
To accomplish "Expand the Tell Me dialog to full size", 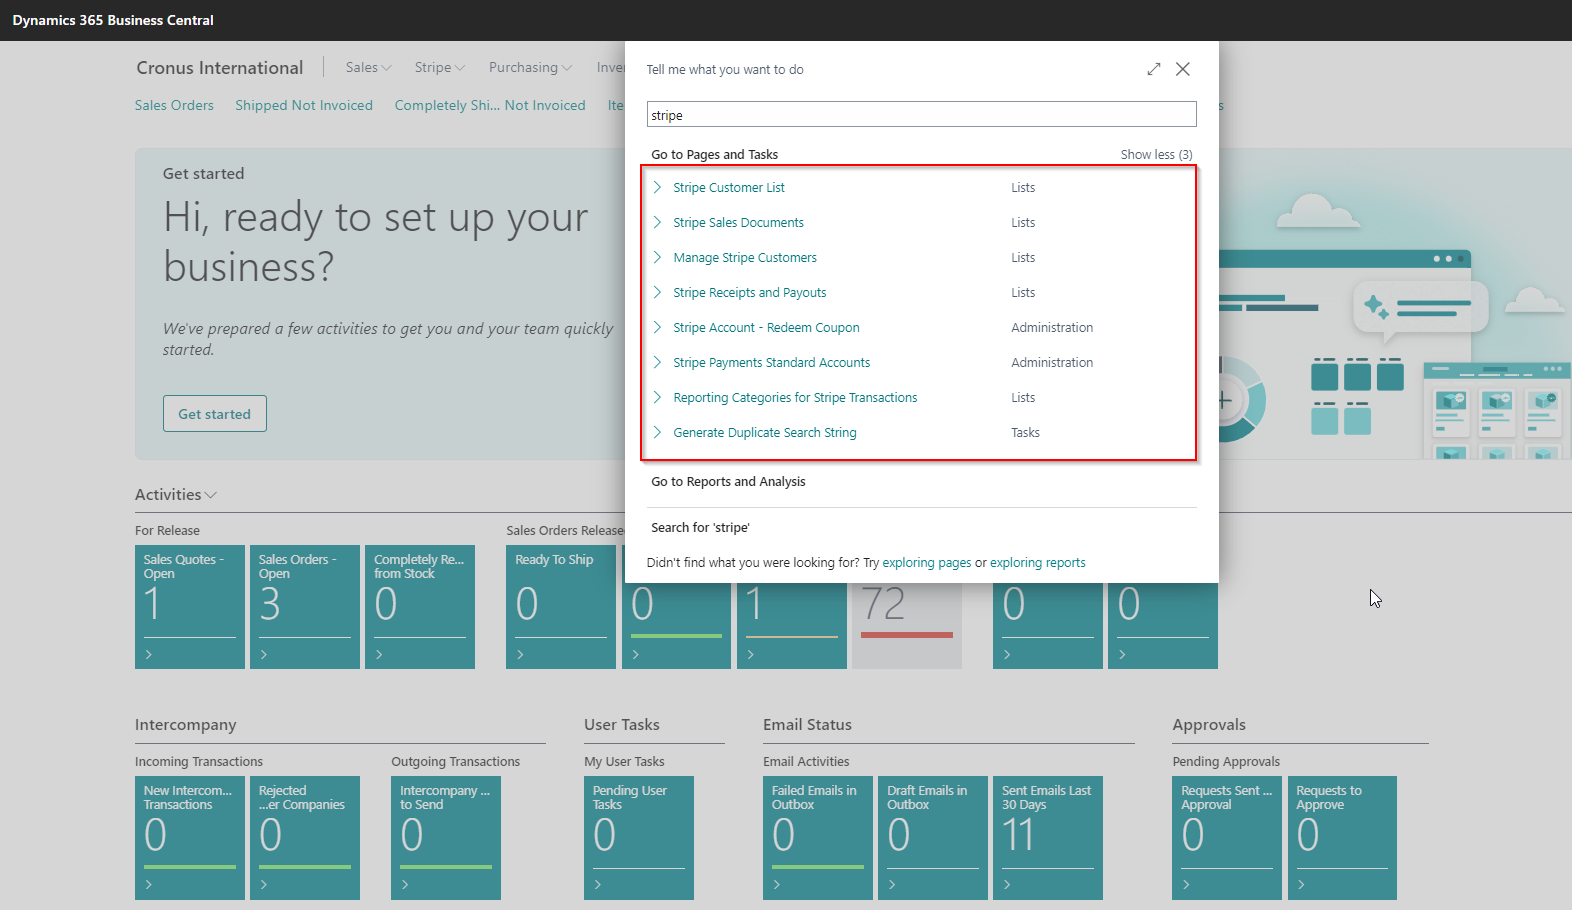I will (1154, 69).
